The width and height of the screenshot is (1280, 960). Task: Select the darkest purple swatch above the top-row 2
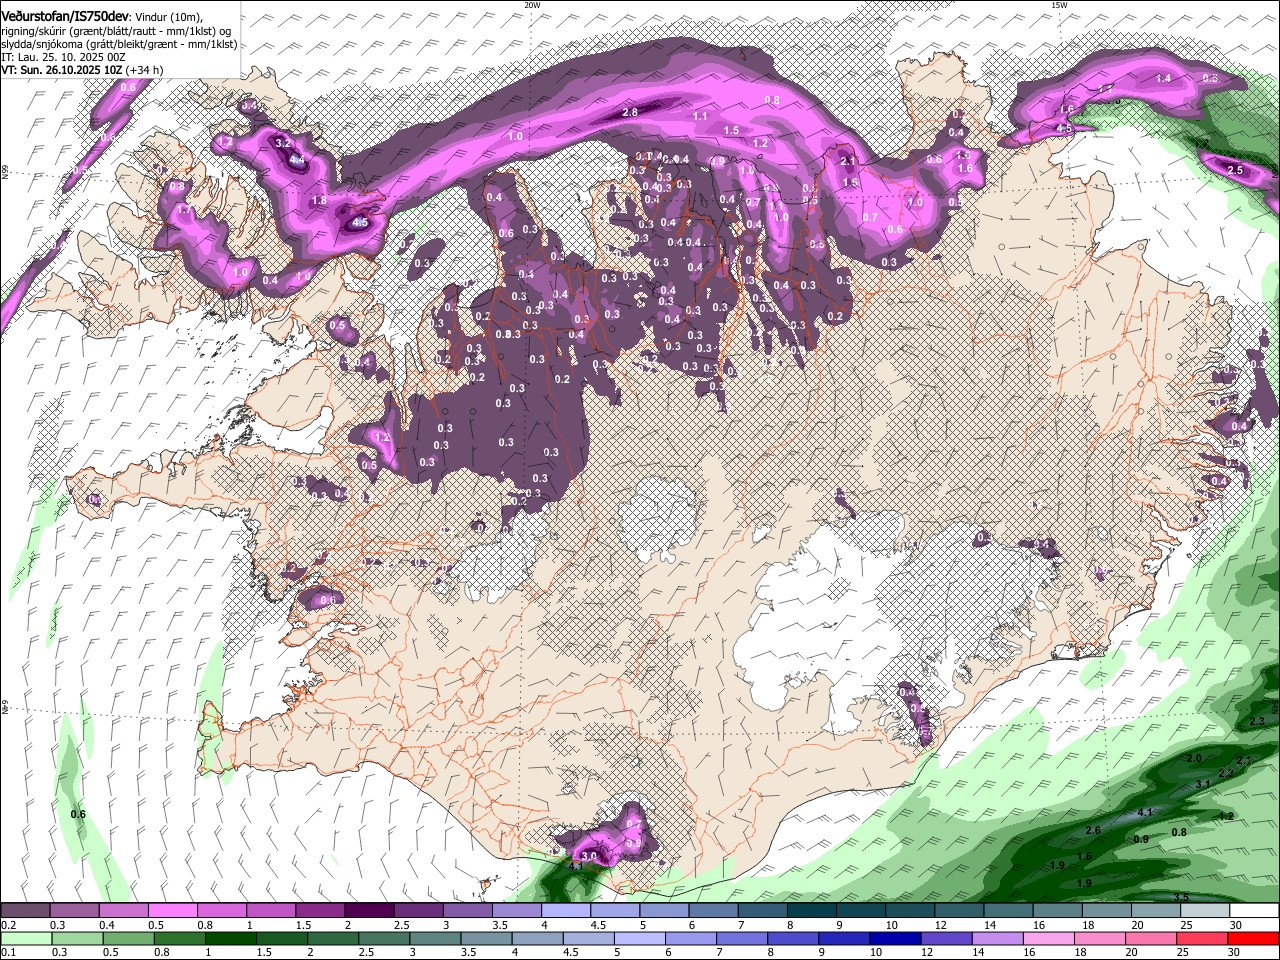point(368,911)
